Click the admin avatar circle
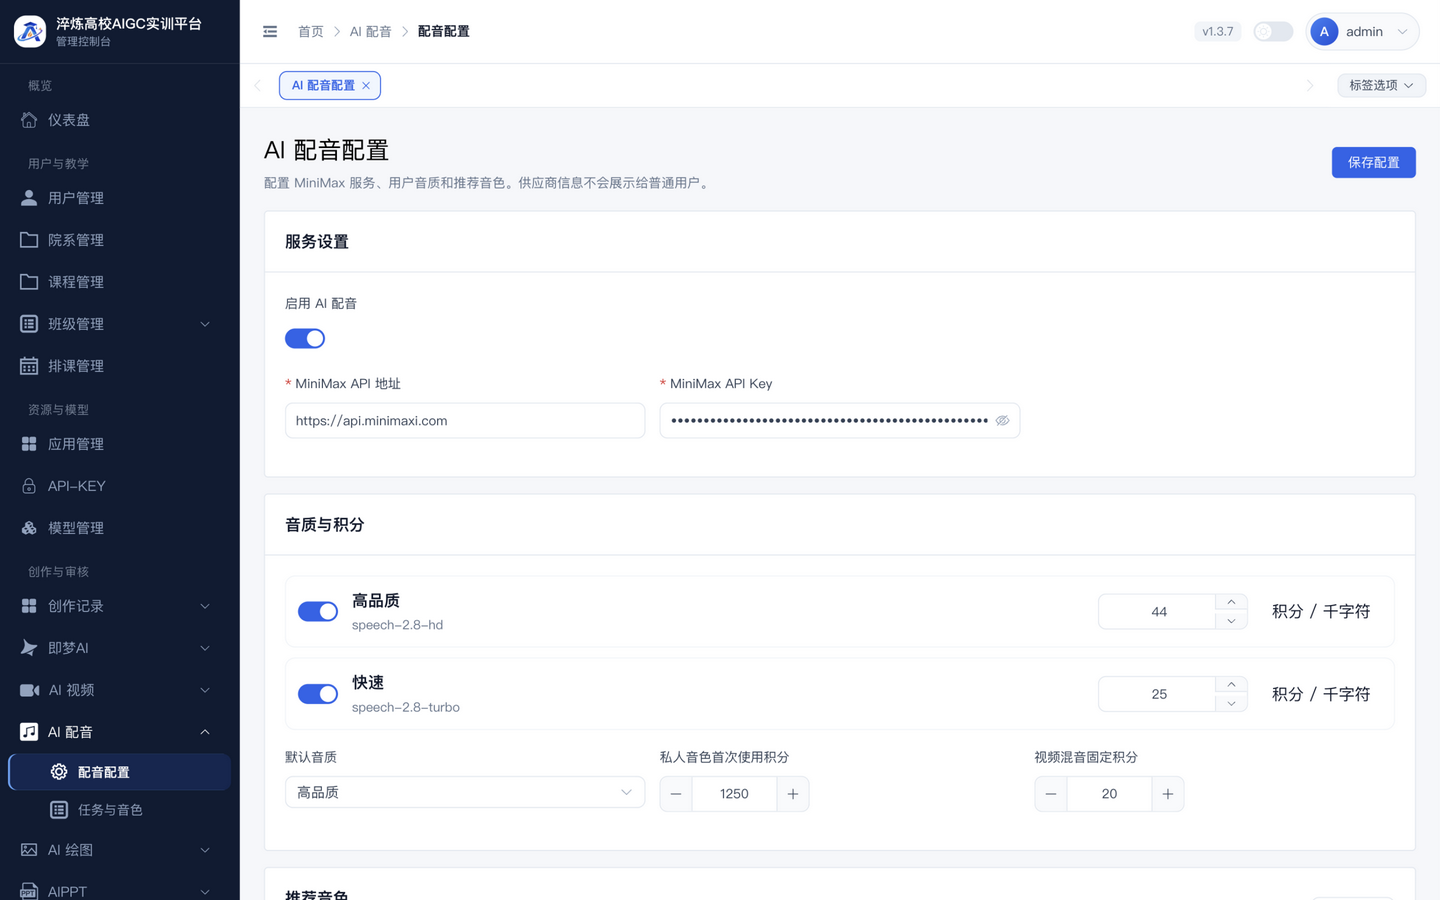 (x=1324, y=32)
